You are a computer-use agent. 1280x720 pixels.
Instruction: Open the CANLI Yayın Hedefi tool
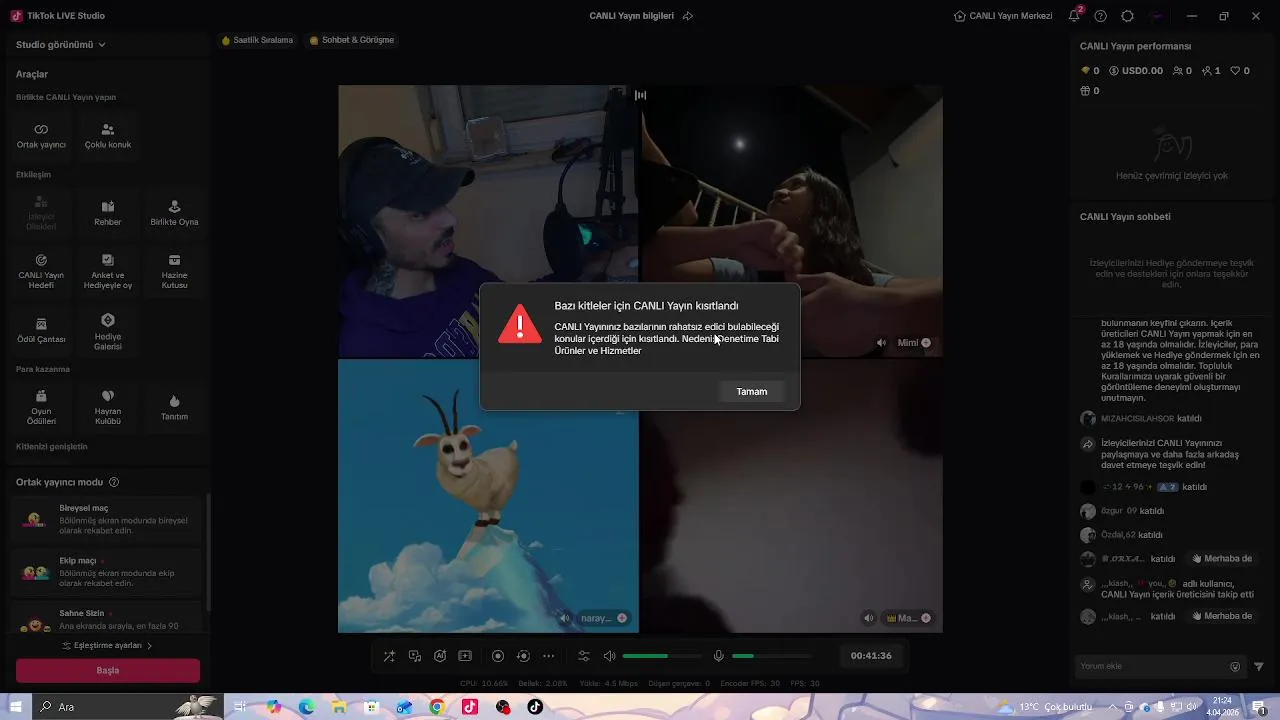41,272
